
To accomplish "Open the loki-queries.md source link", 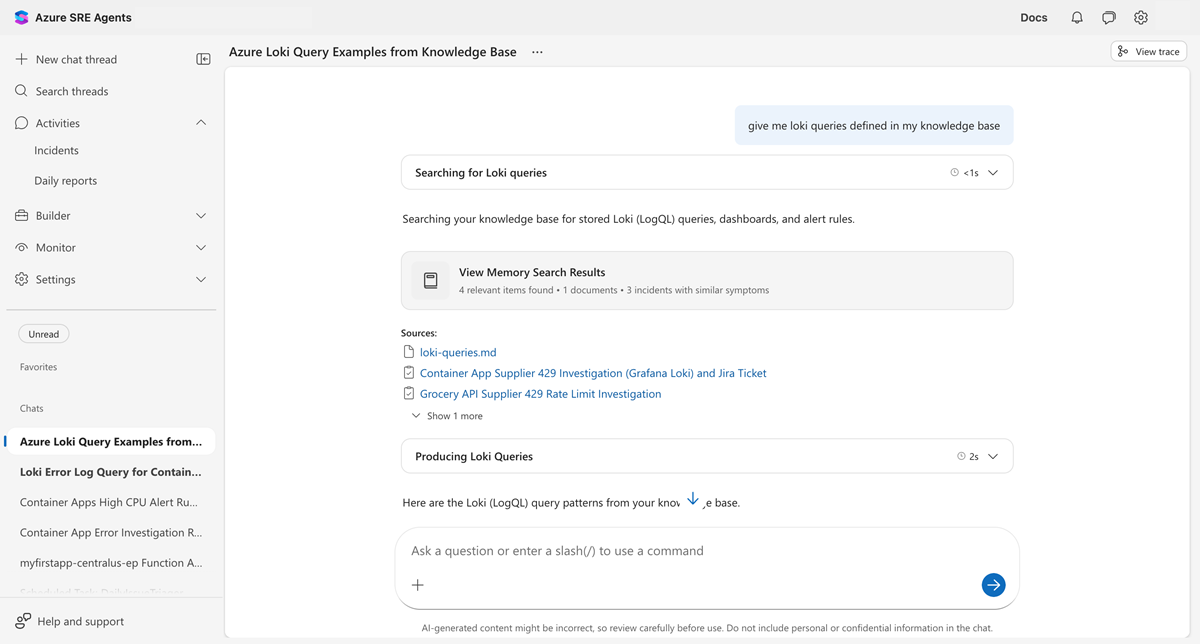I will click(x=458, y=352).
